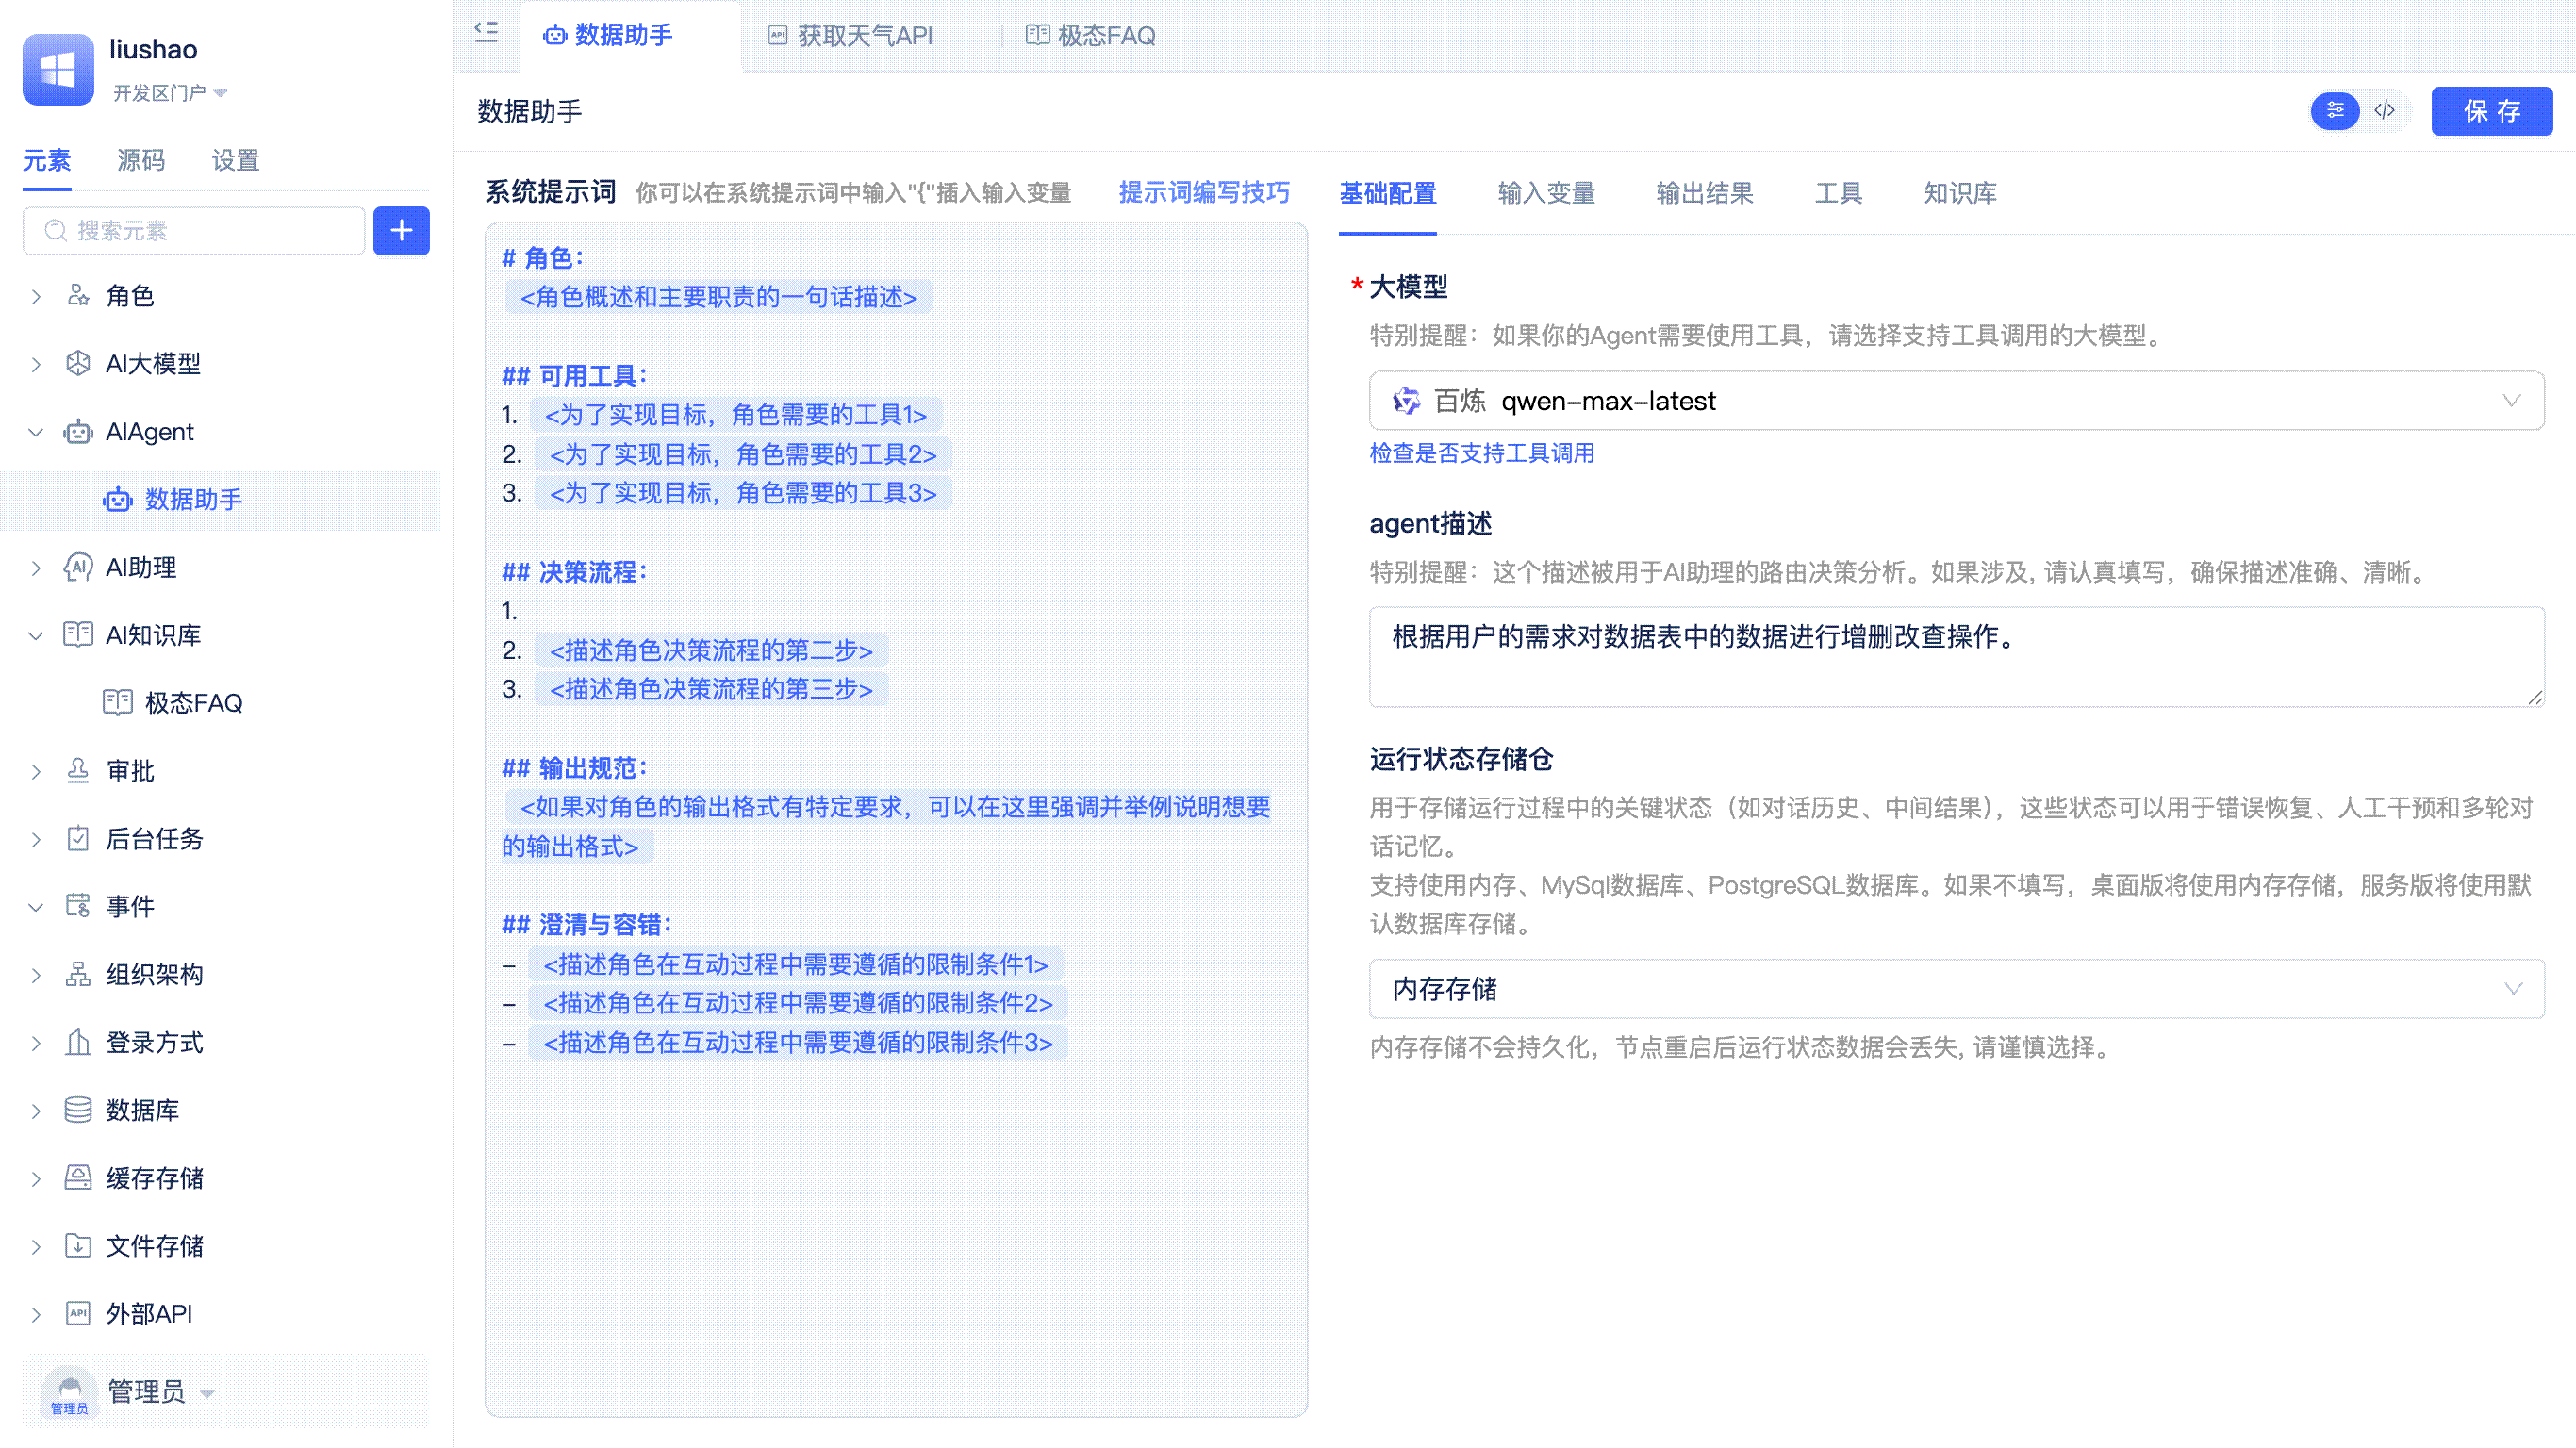Screen dimensions: 2576x1448
Task: Collapse the AI知识库 tree node
Action: pos(36,636)
